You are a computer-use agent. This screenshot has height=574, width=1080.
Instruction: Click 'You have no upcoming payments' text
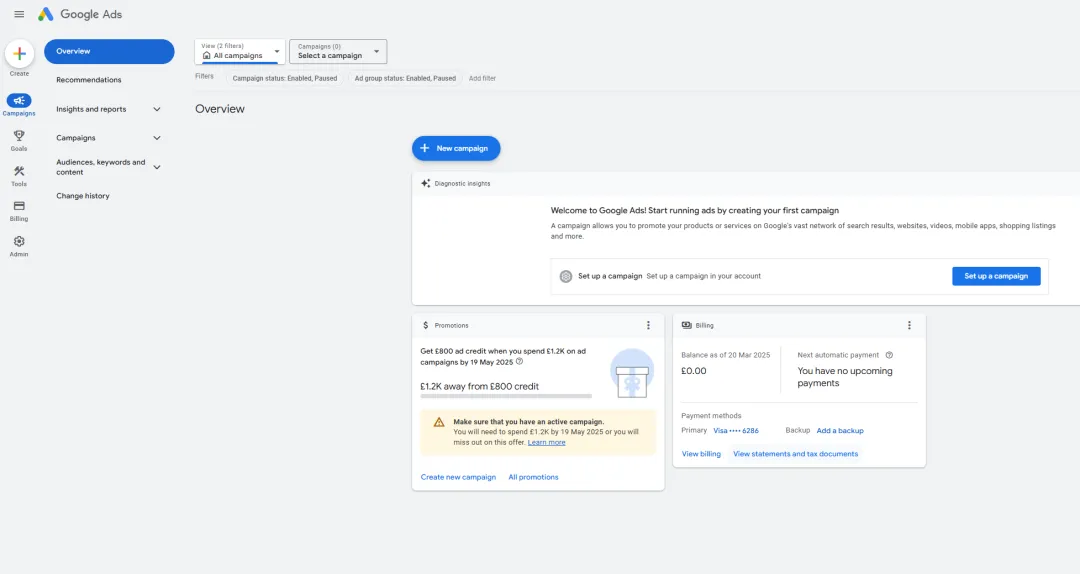click(x=844, y=377)
